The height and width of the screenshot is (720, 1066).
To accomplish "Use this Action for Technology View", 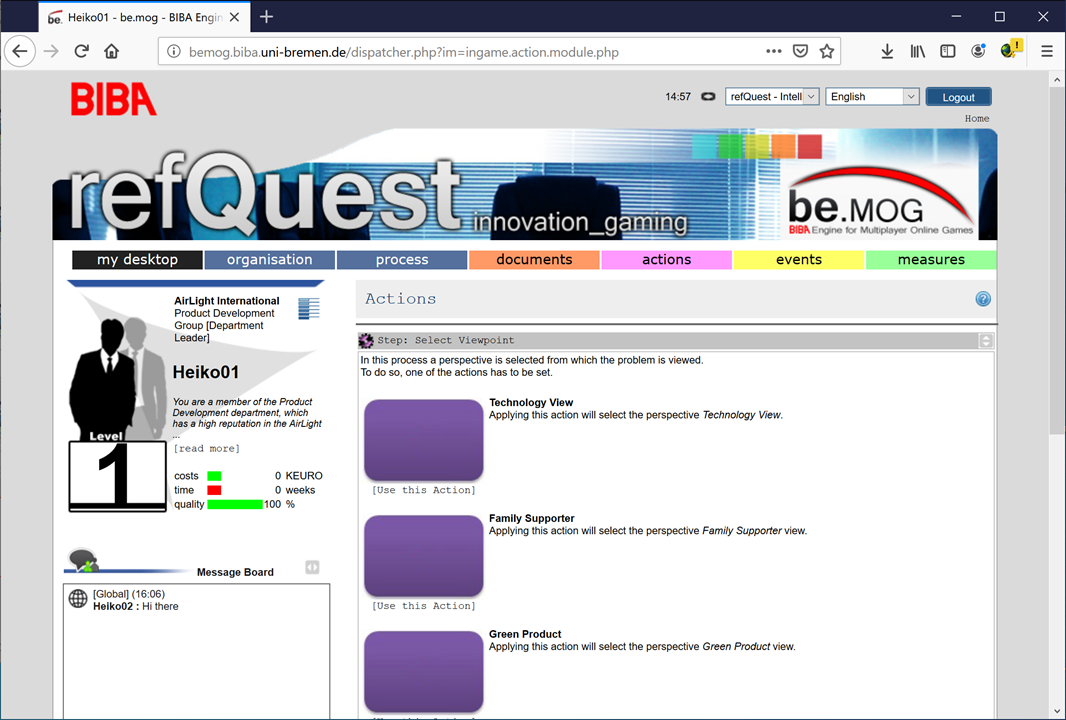I will pos(424,490).
